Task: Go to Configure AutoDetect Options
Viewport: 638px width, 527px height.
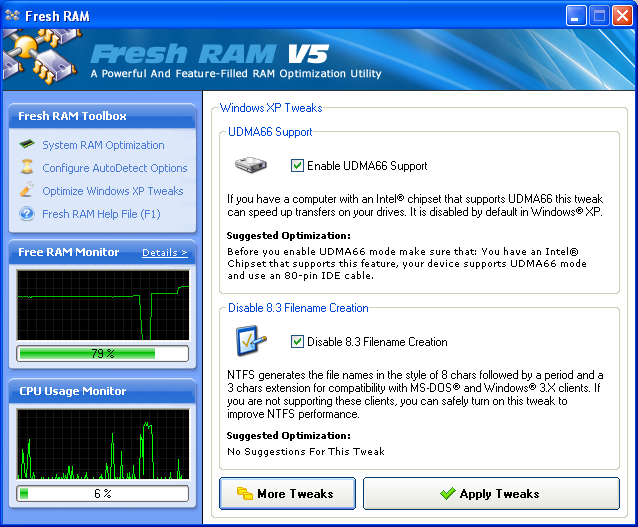Action: tap(114, 168)
